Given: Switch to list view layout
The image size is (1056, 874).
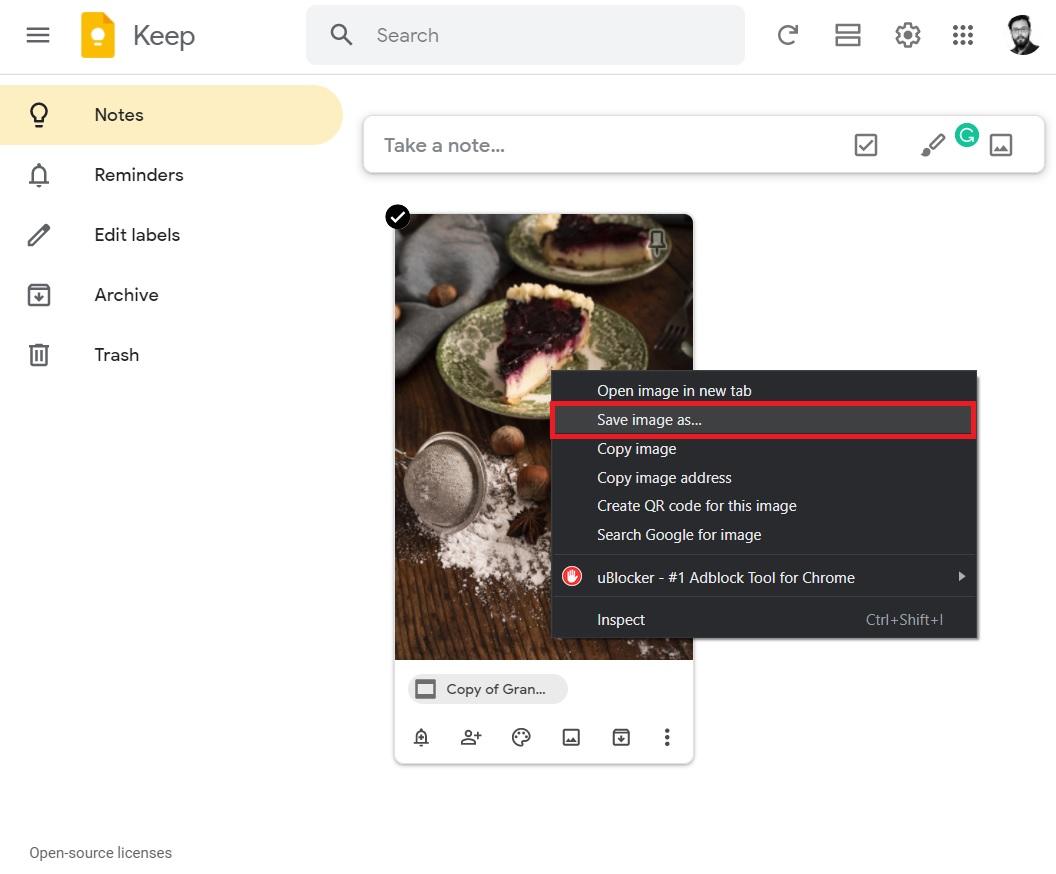Looking at the screenshot, I should (848, 35).
